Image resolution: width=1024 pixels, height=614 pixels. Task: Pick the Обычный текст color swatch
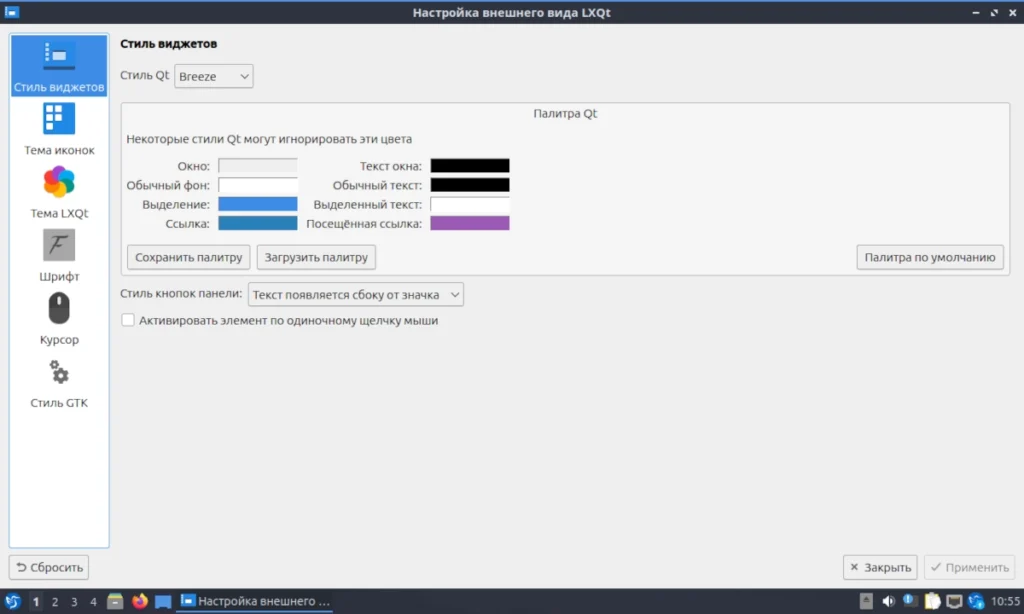coord(470,185)
